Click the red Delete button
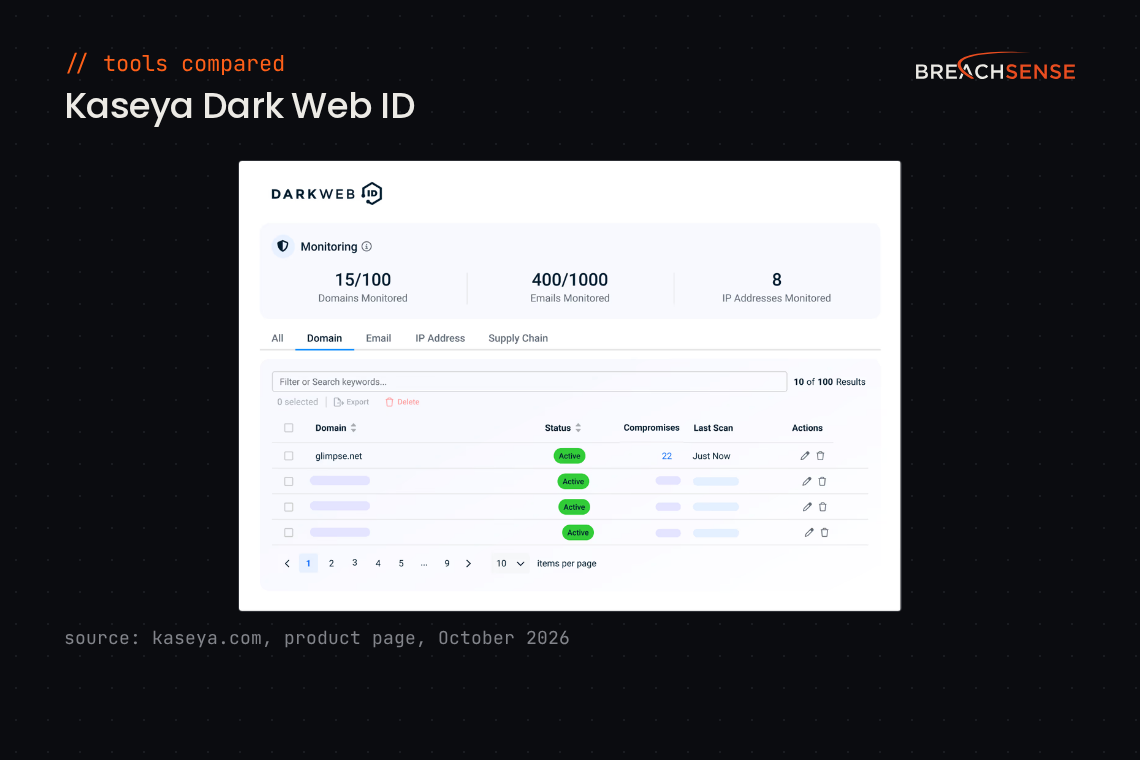This screenshot has width=1140, height=760. click(402, 402)
